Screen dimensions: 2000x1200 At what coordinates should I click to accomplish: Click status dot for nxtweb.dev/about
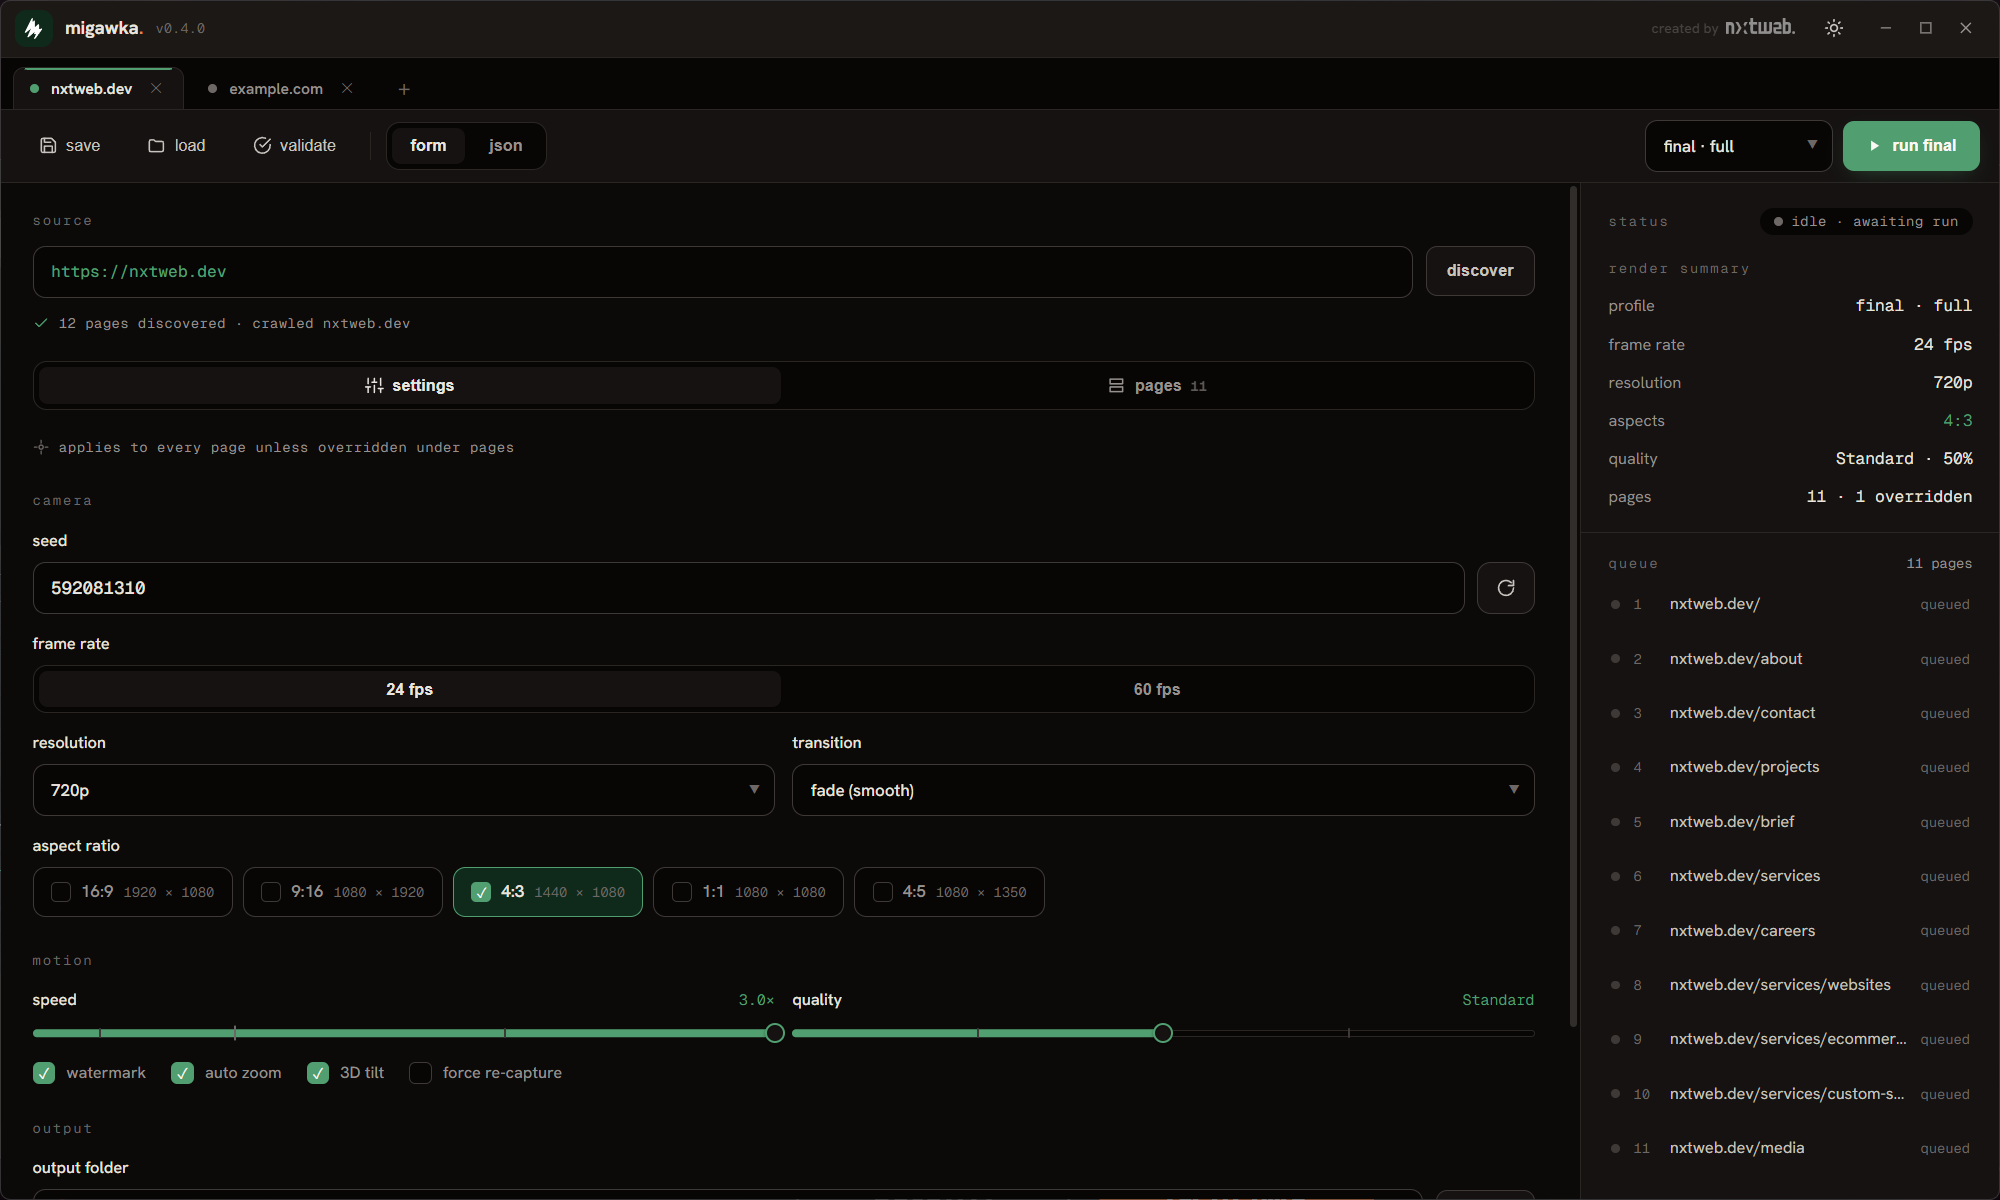(x=1615, y=659)
